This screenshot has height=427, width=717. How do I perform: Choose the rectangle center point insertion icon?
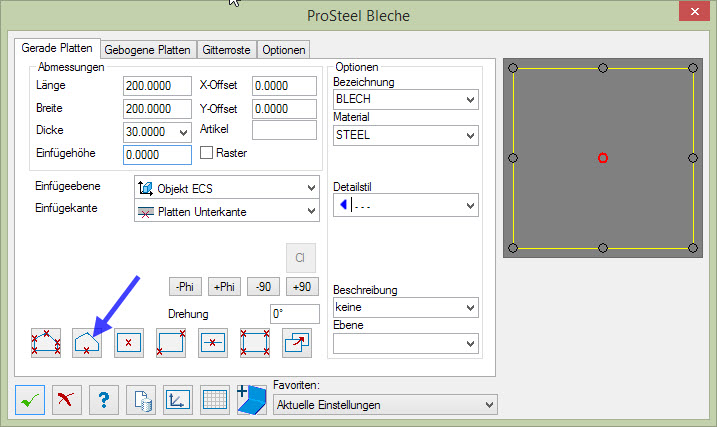coord(129,342)
